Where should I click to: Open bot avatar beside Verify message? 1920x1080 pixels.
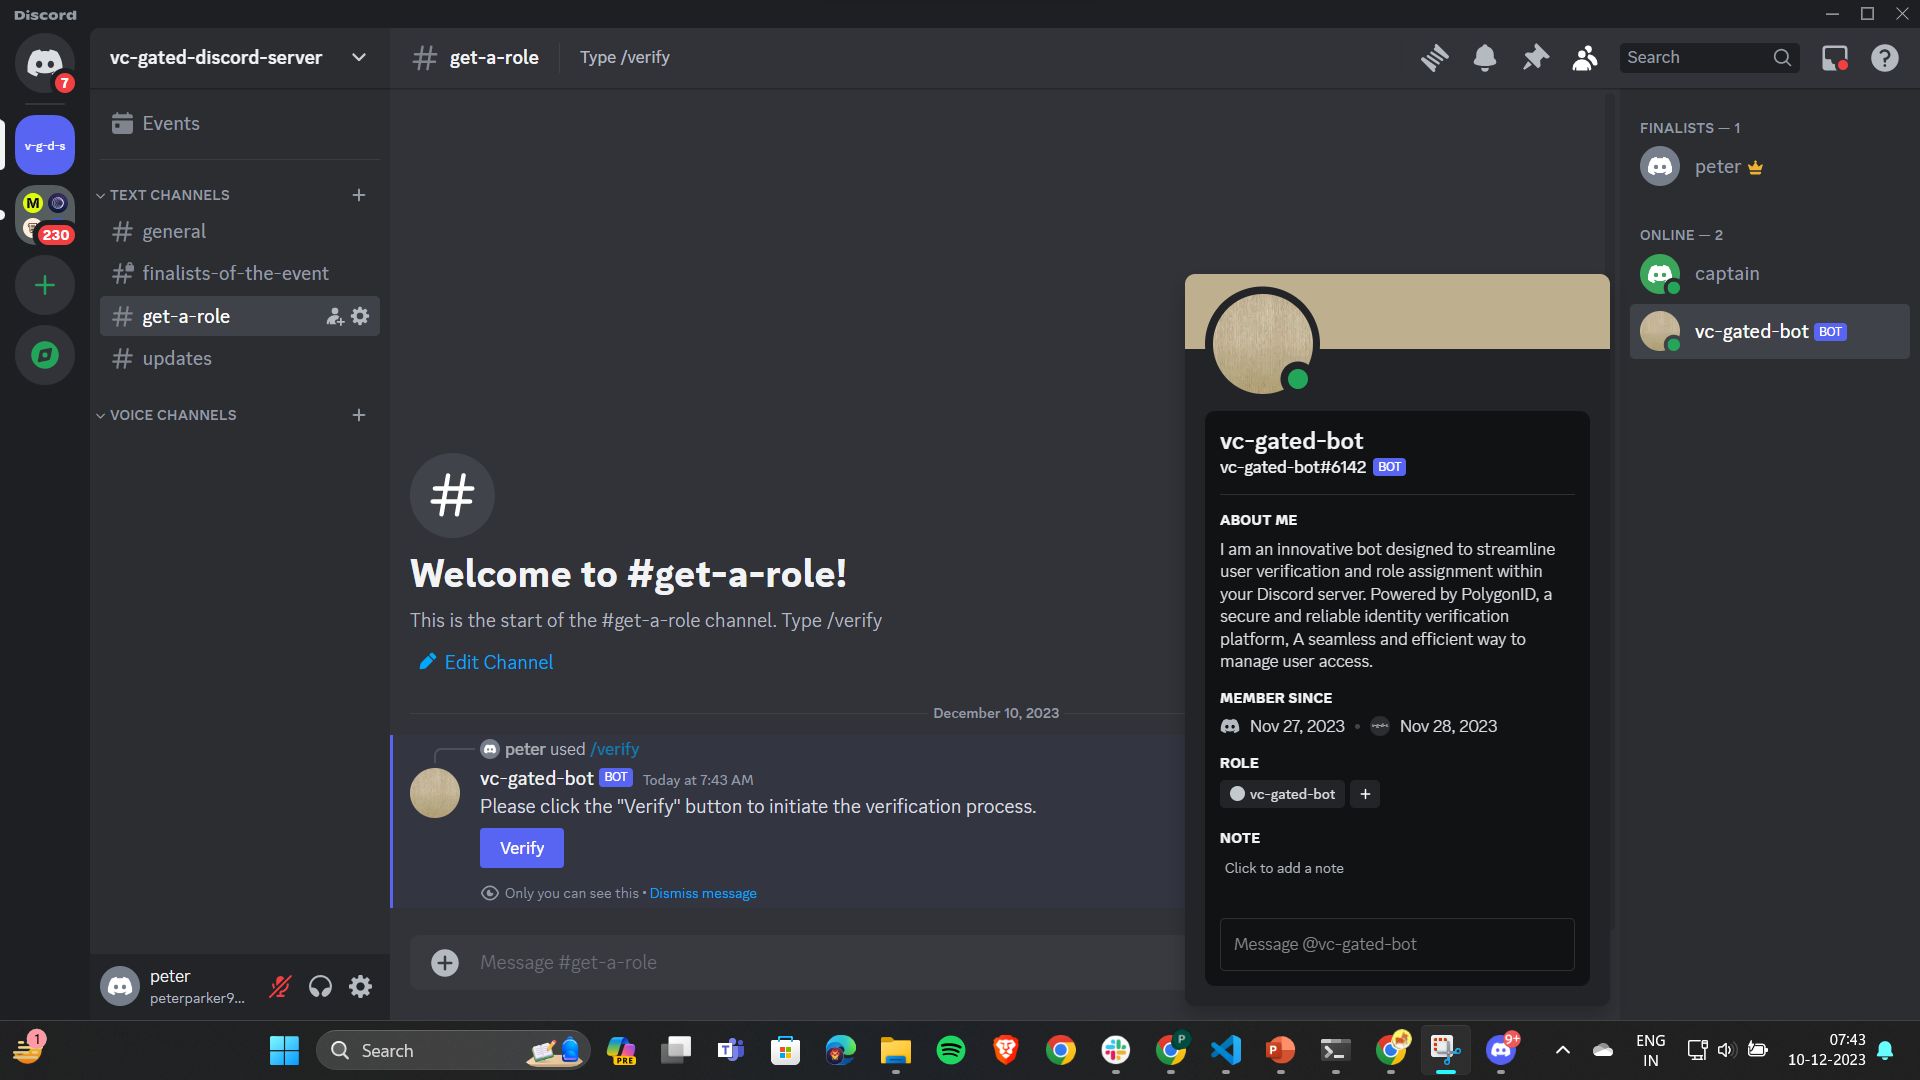(x=435, y=793)
